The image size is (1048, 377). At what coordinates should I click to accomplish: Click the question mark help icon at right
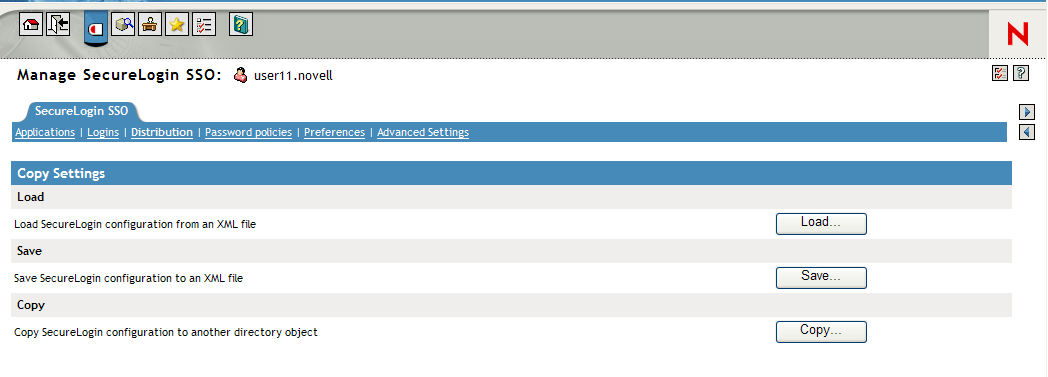click(x=1021, y=74)
